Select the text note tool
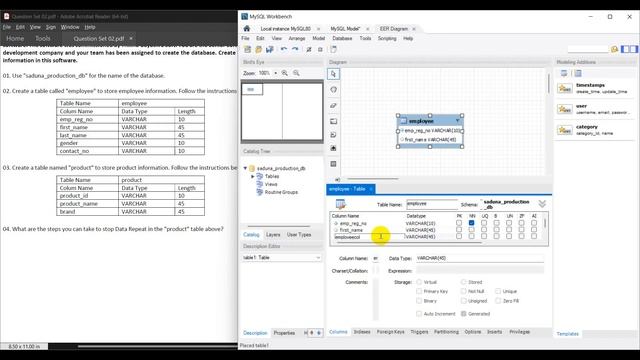 tap(333, 135)
